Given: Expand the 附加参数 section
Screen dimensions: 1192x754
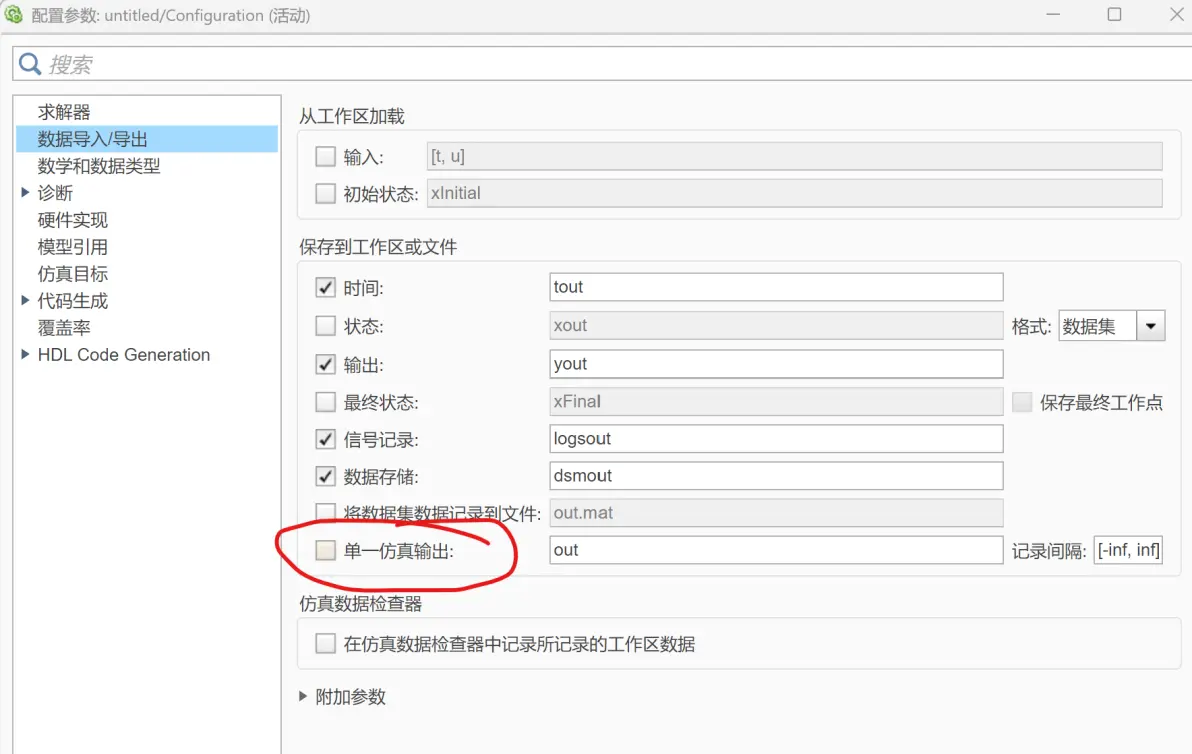Looking at the screenshot, I should point(303,696).
